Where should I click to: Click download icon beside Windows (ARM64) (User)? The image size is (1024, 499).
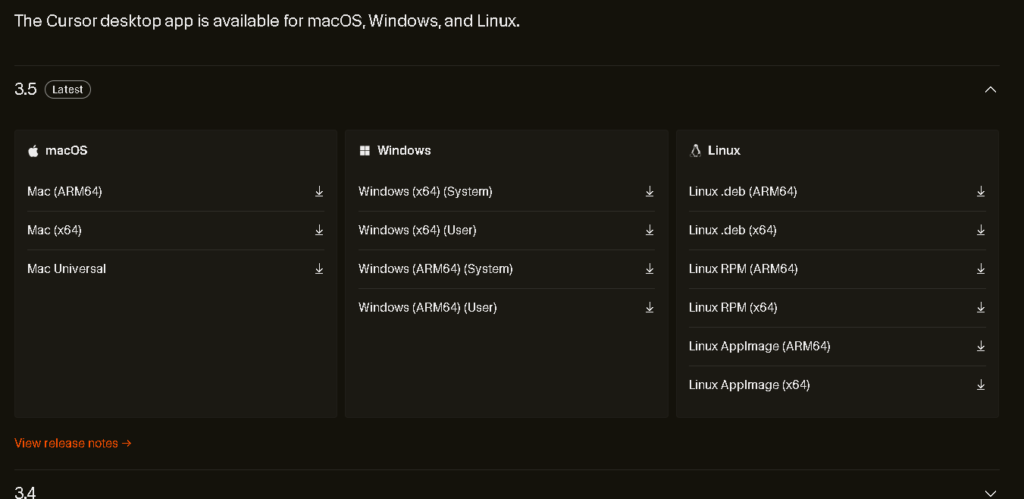pos(650,307)
